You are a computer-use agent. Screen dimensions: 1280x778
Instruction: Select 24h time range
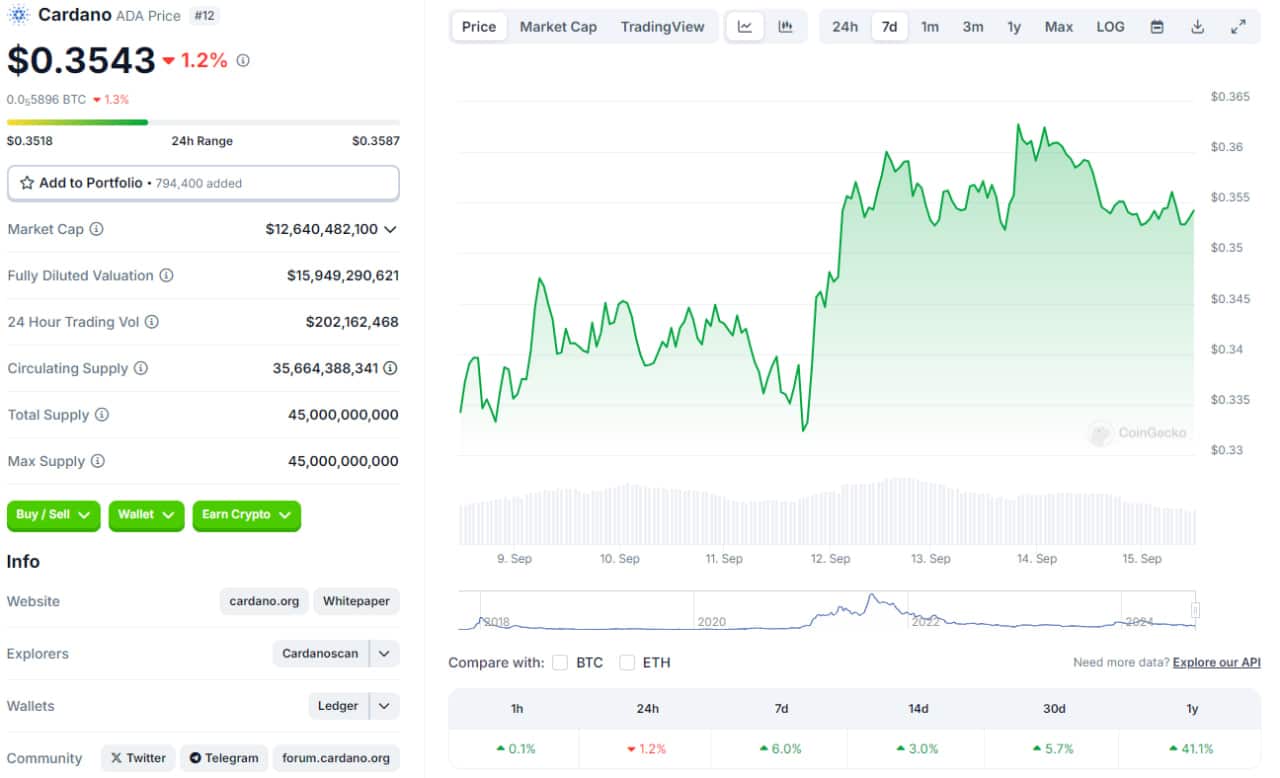[845, 27]
